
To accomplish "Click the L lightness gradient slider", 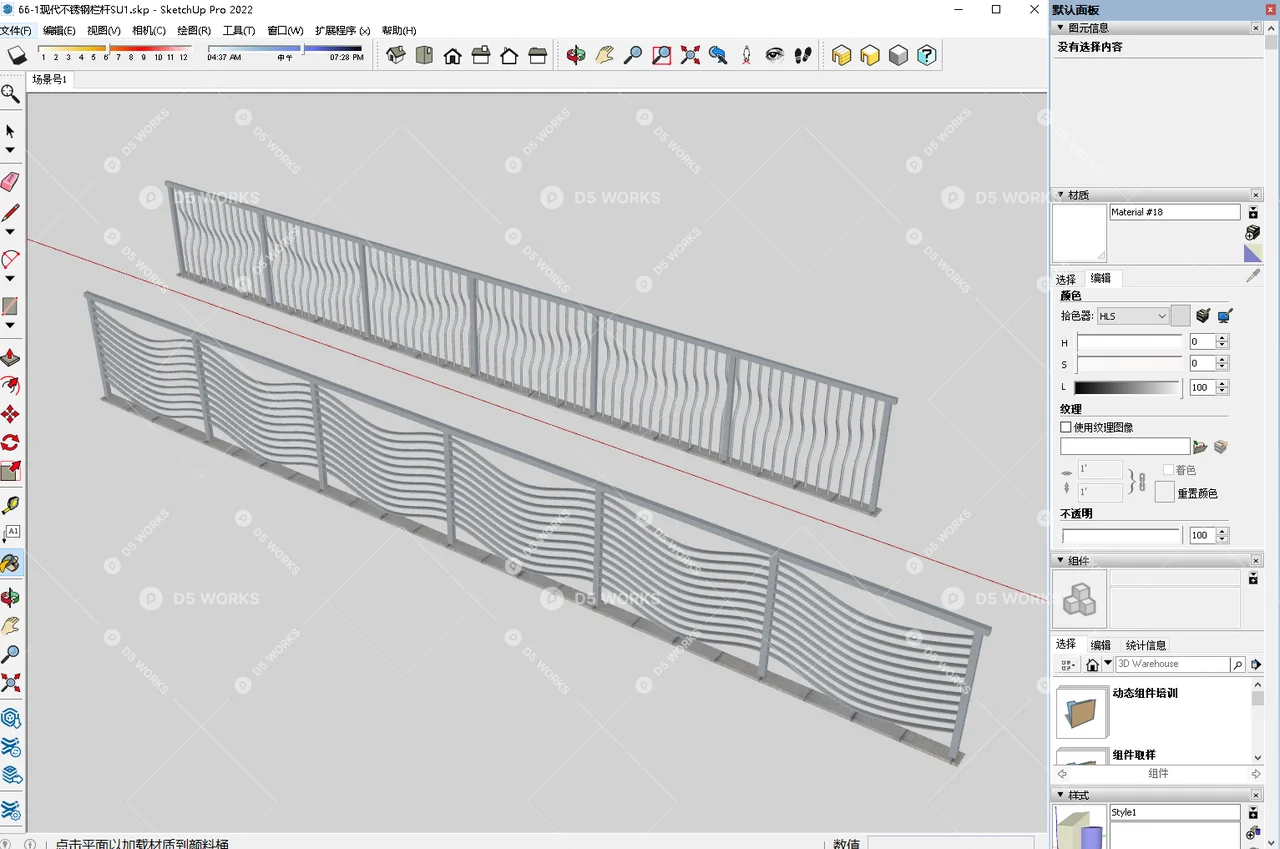I will [1128, 387].
